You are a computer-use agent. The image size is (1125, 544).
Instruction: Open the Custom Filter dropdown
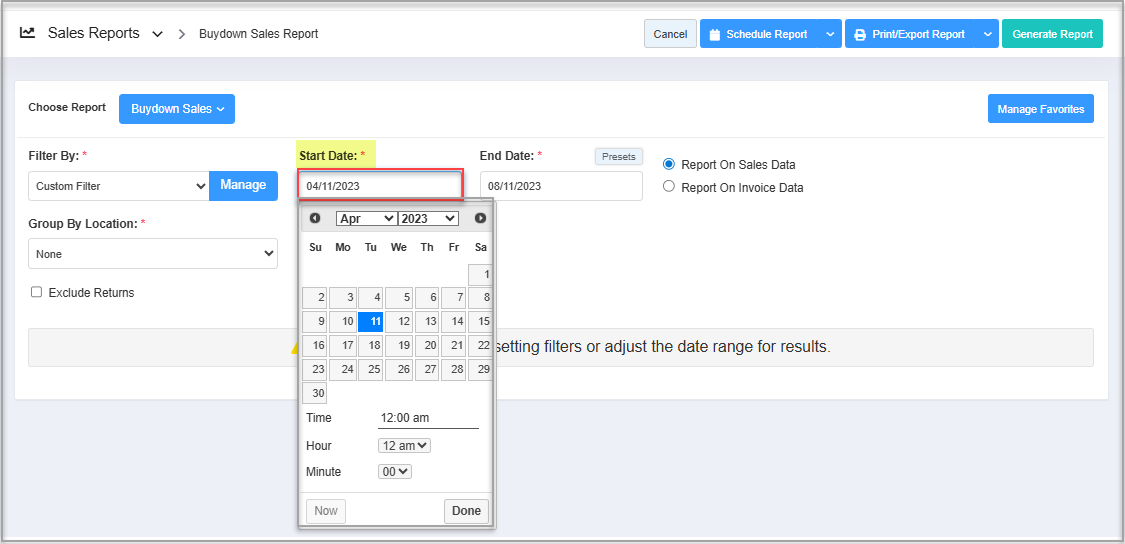coord(119,186)
